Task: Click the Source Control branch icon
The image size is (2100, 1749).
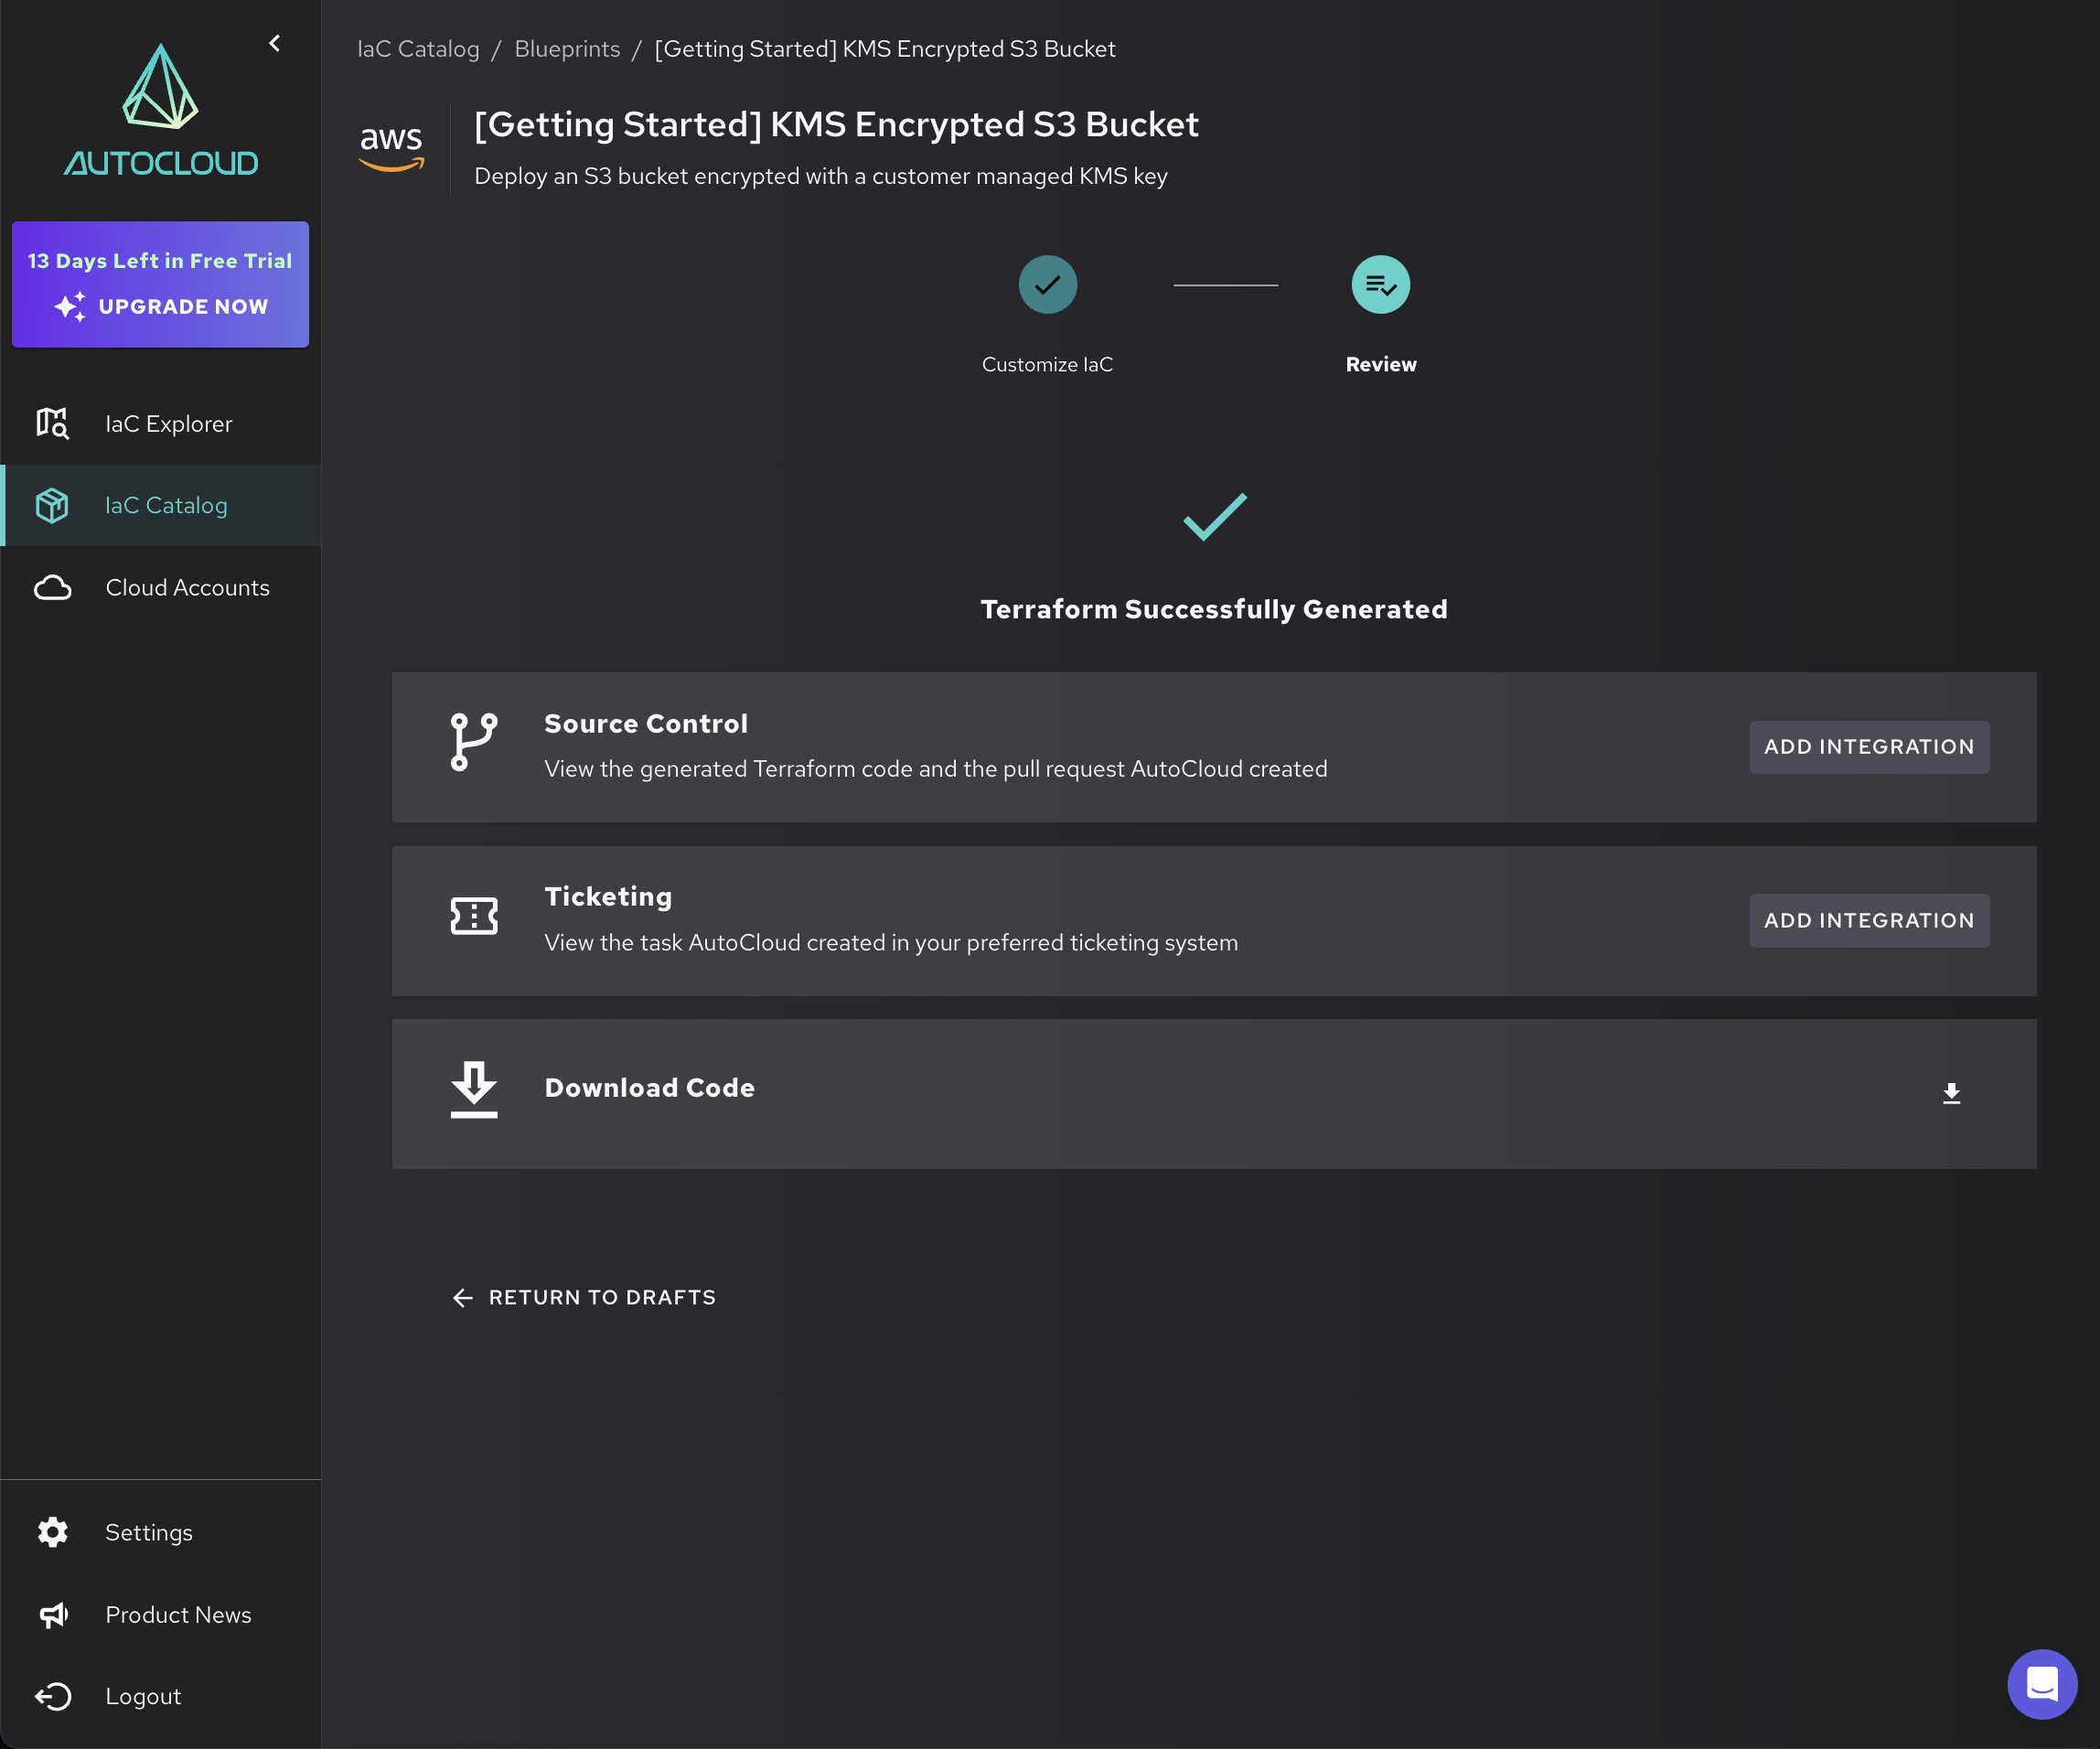Action: 473,742
